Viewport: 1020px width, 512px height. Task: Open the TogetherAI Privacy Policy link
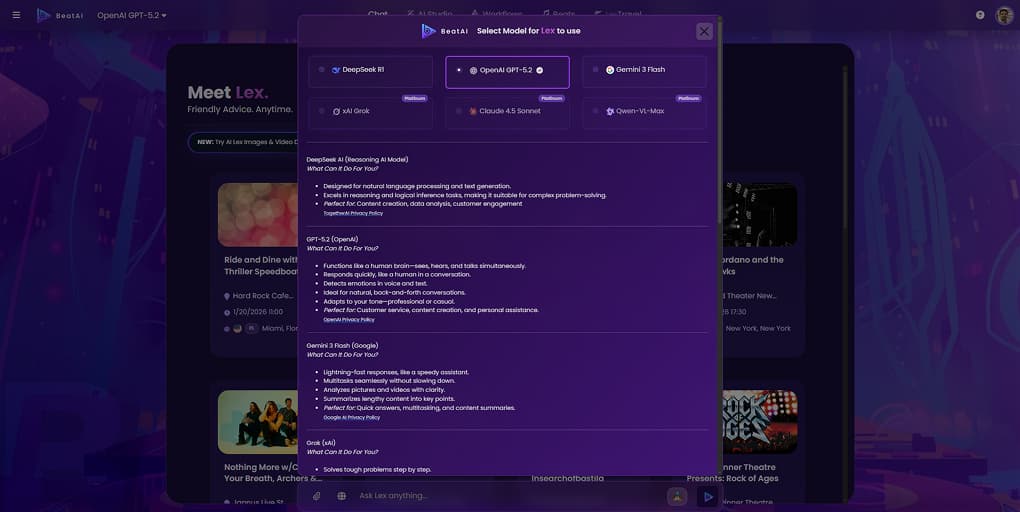[x=353, y=213]
